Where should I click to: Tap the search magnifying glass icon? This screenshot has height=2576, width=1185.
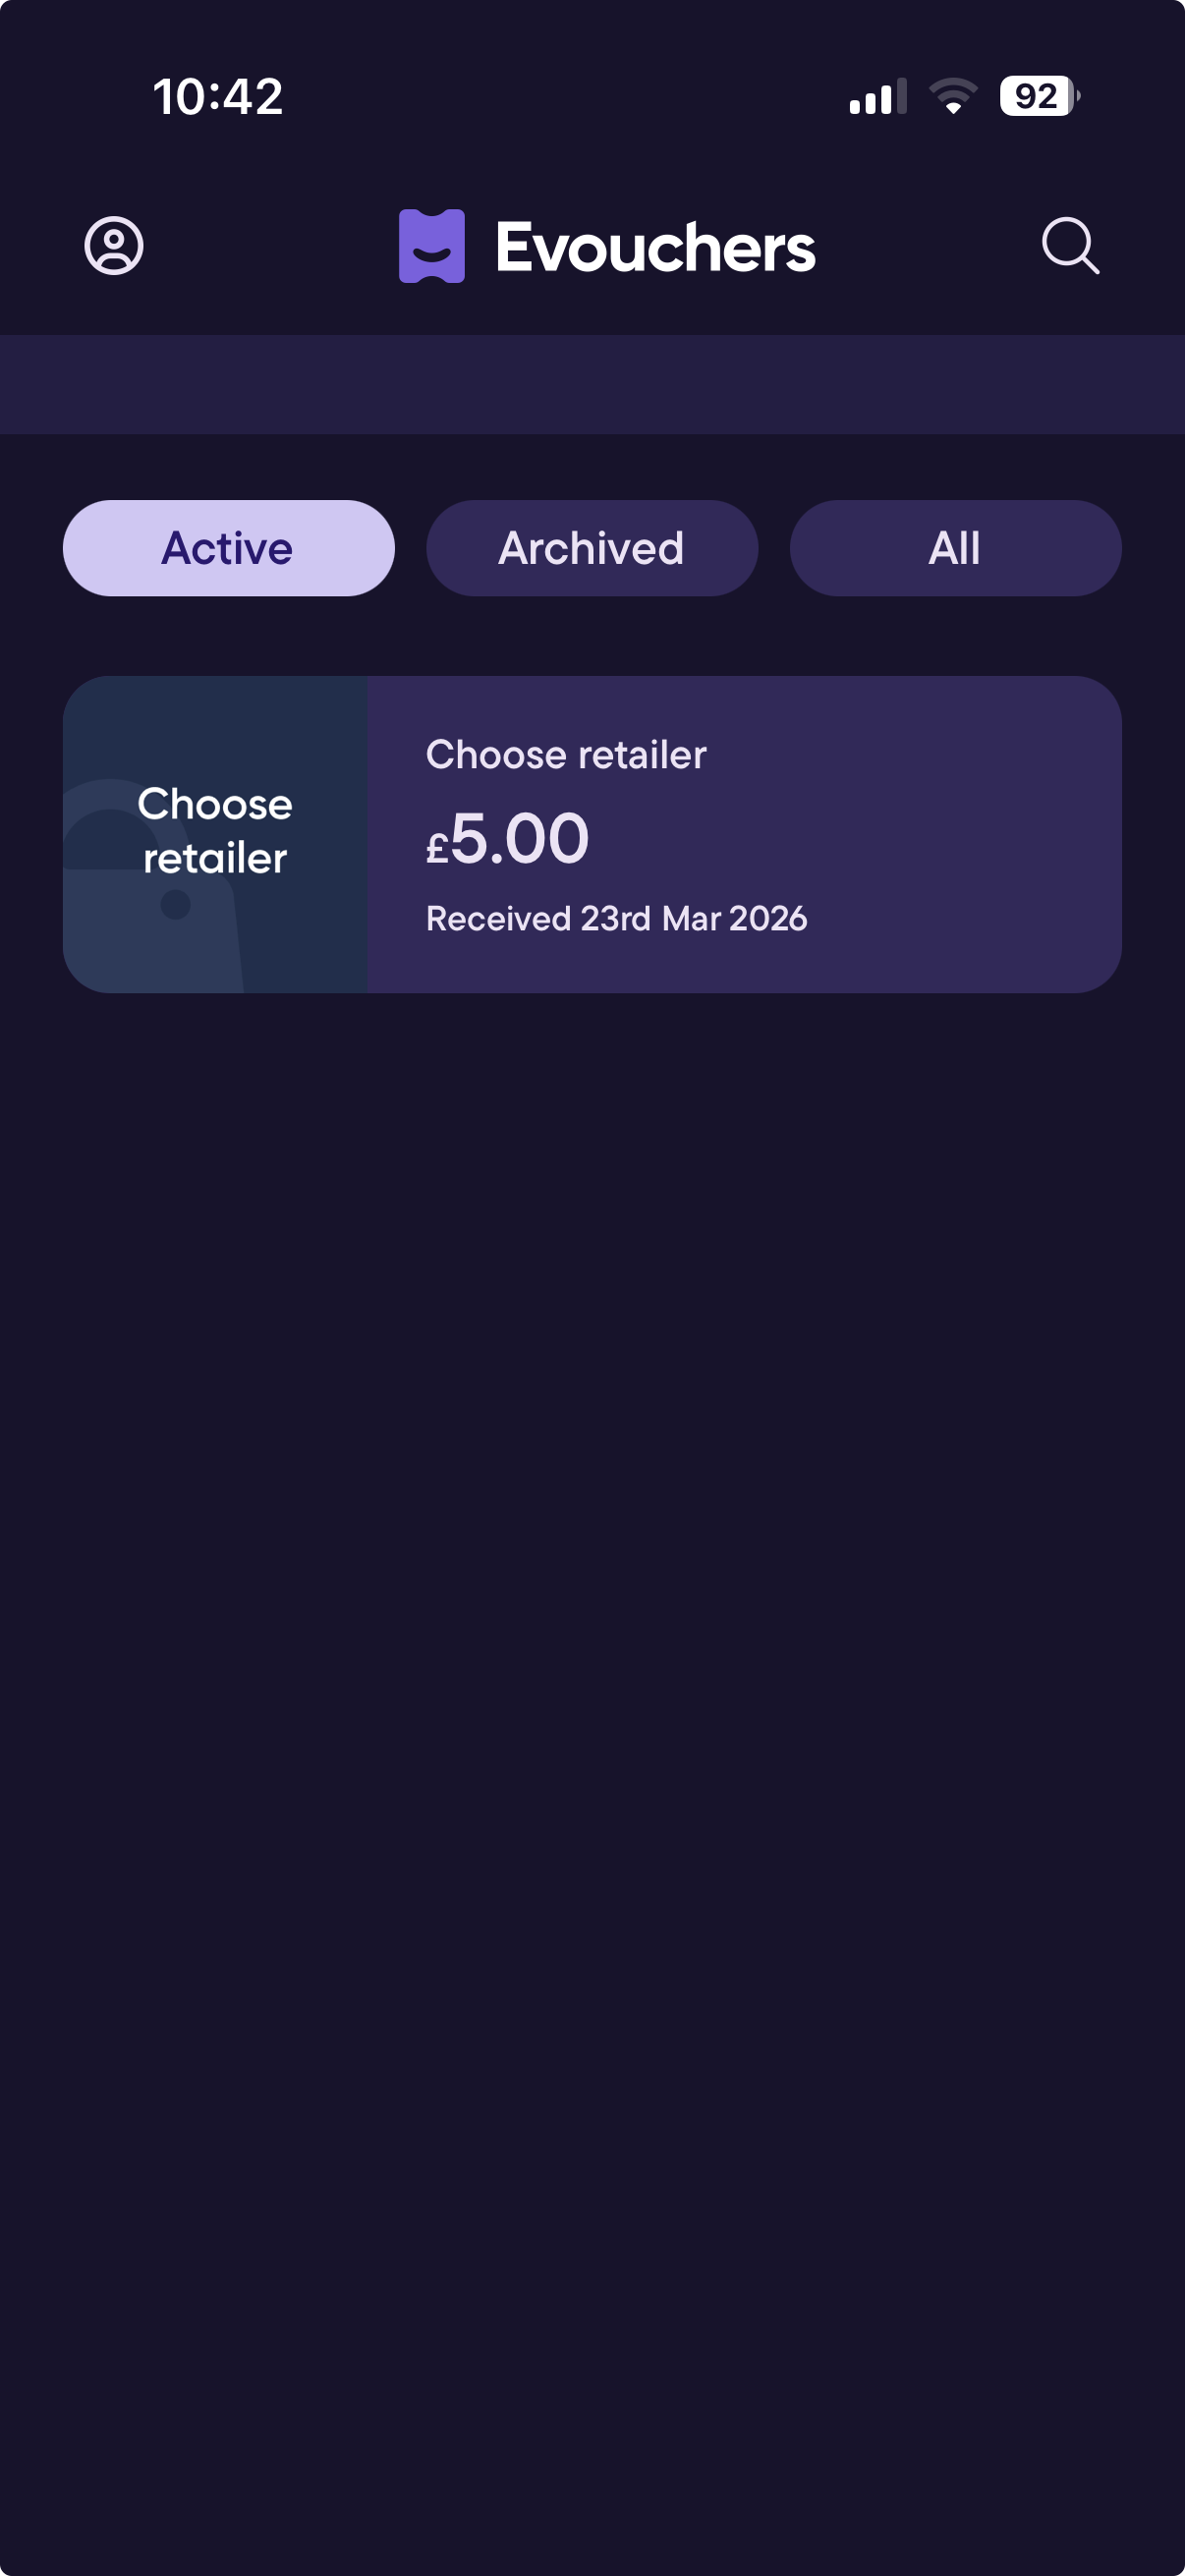tap(1070, 246)
